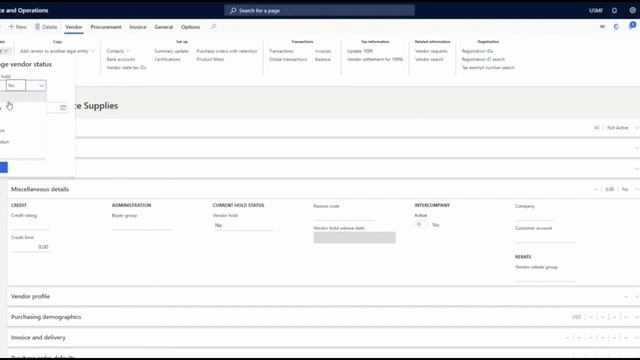Click the Delete trash icon
Viewport: 640px width, 360px height.
[x=37, y=27]
